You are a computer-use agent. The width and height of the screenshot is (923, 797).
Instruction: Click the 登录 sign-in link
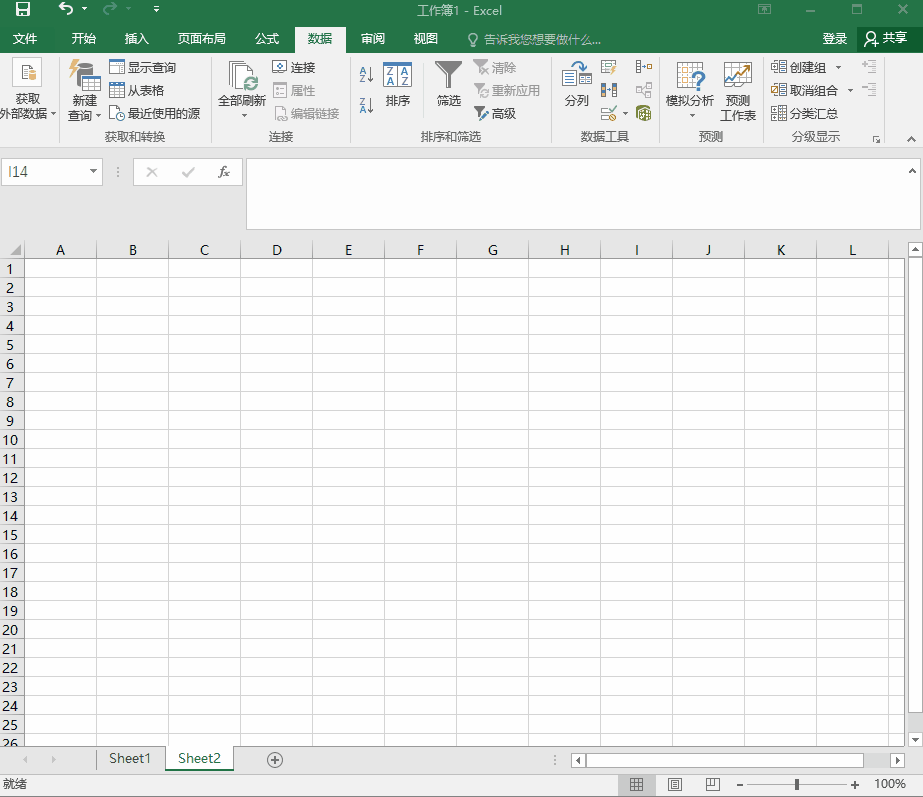(x=834, y=39)
